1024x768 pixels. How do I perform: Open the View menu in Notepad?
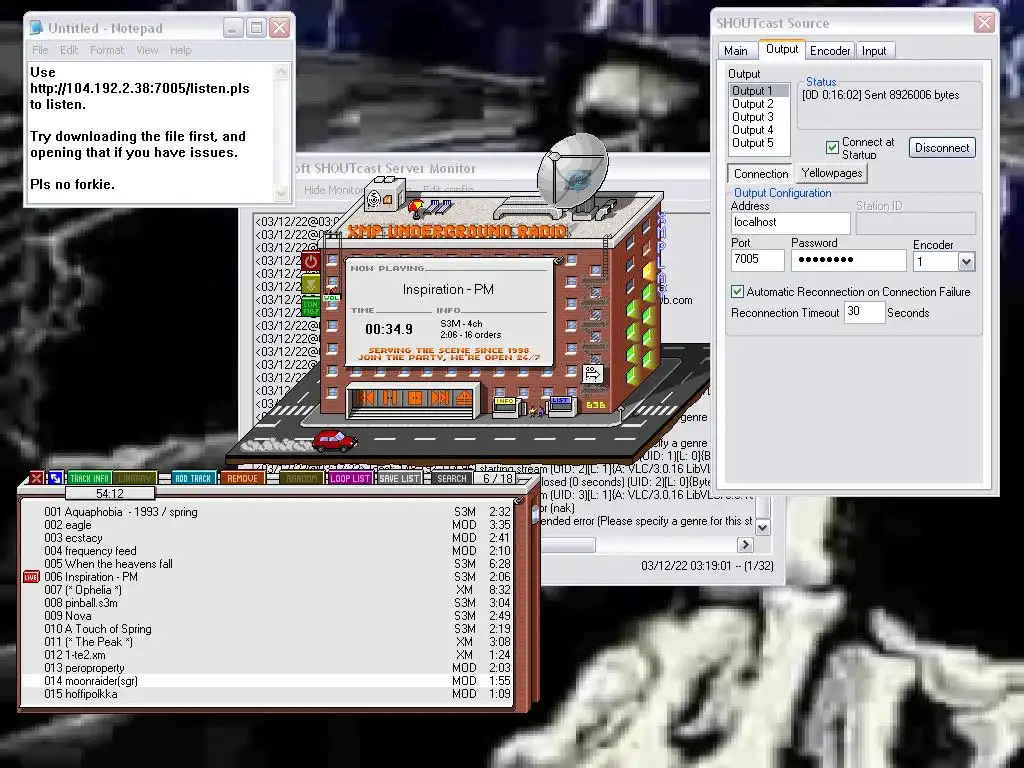[147, 50]
